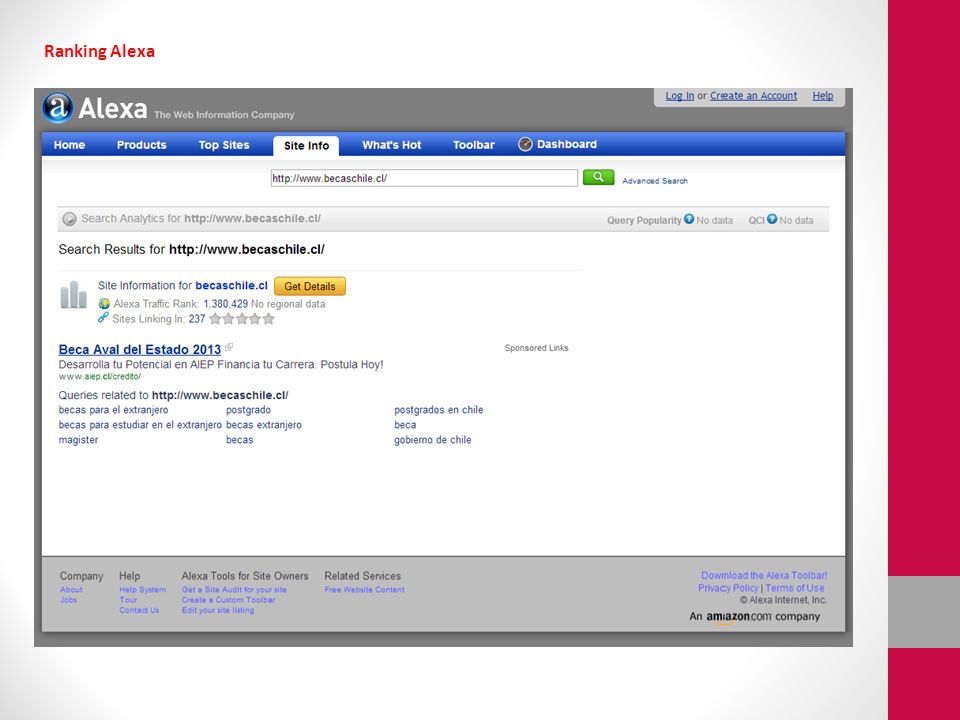
Task: Open Beca Aval del Estado 2013 ad
Action: pyautogui.click(x=140, y=350)
